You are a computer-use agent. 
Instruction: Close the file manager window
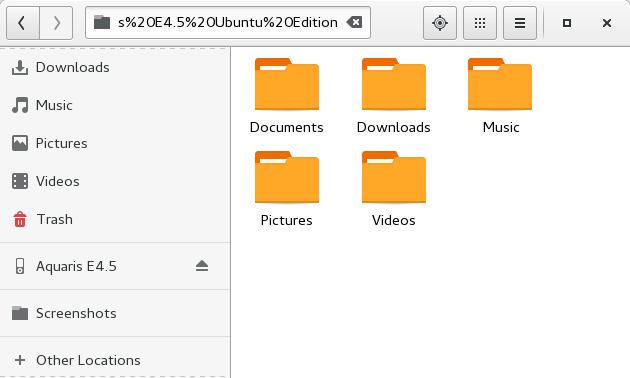[x=607, y=23]
